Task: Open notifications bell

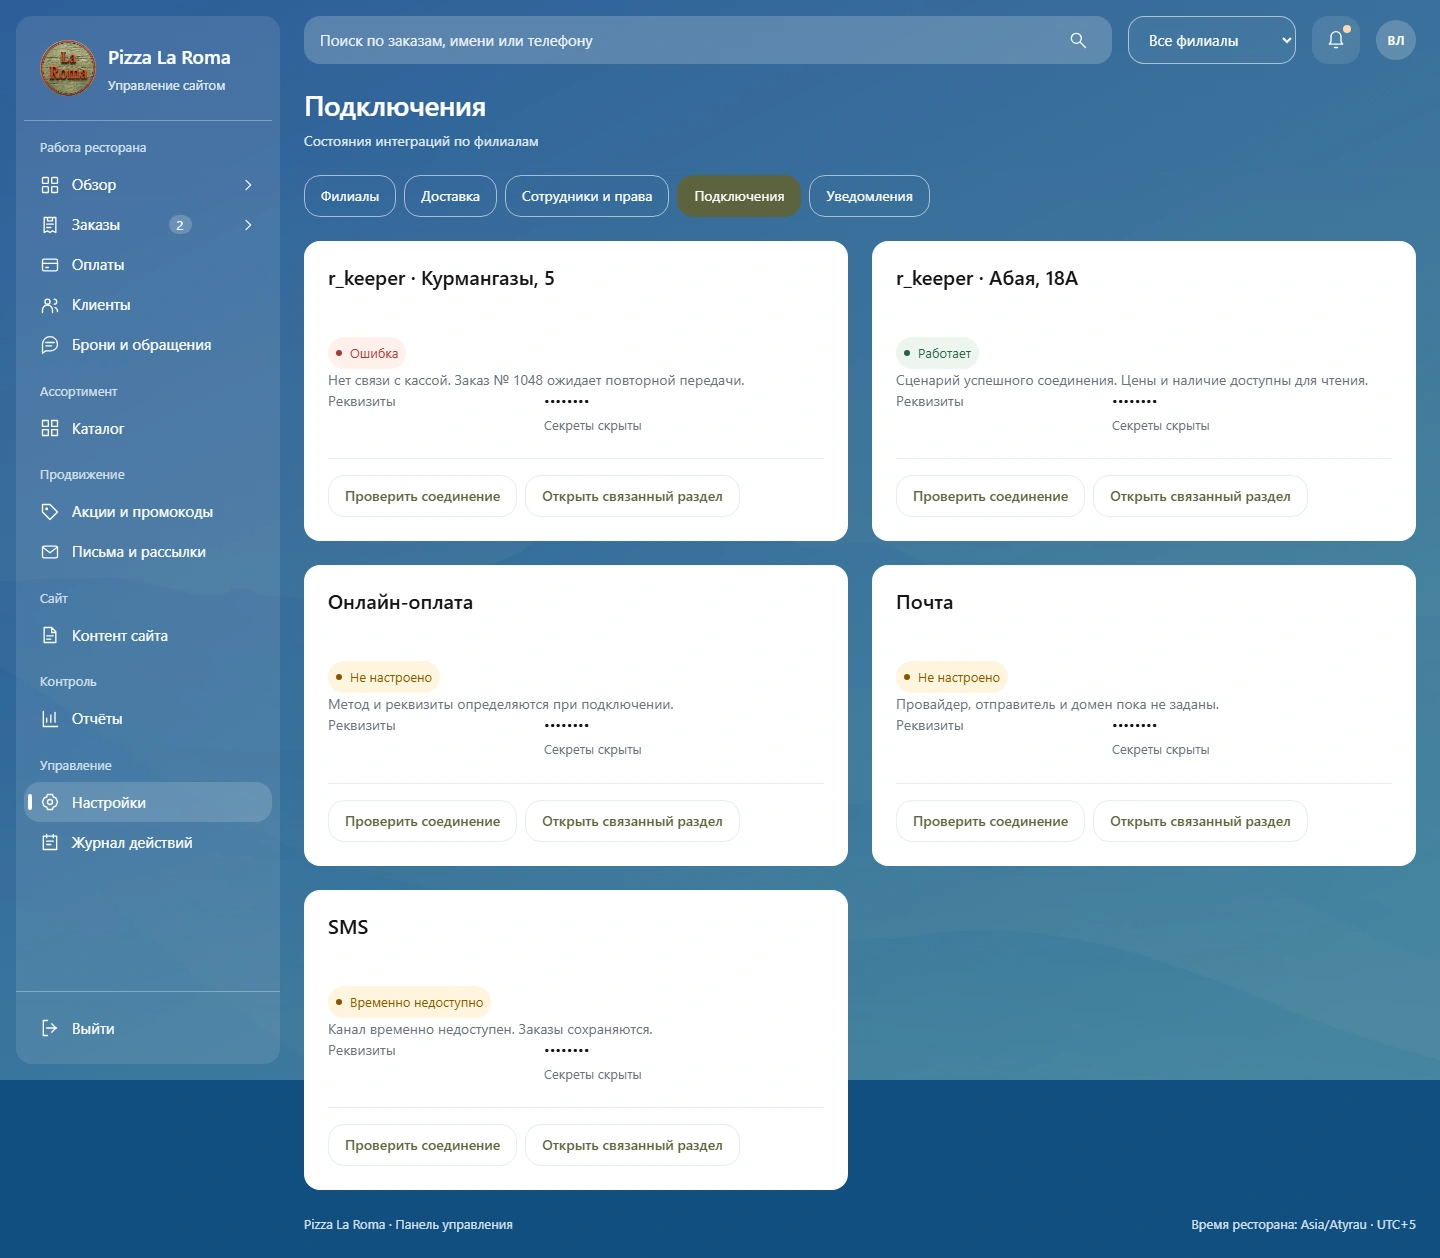Action: (1336, 40)
